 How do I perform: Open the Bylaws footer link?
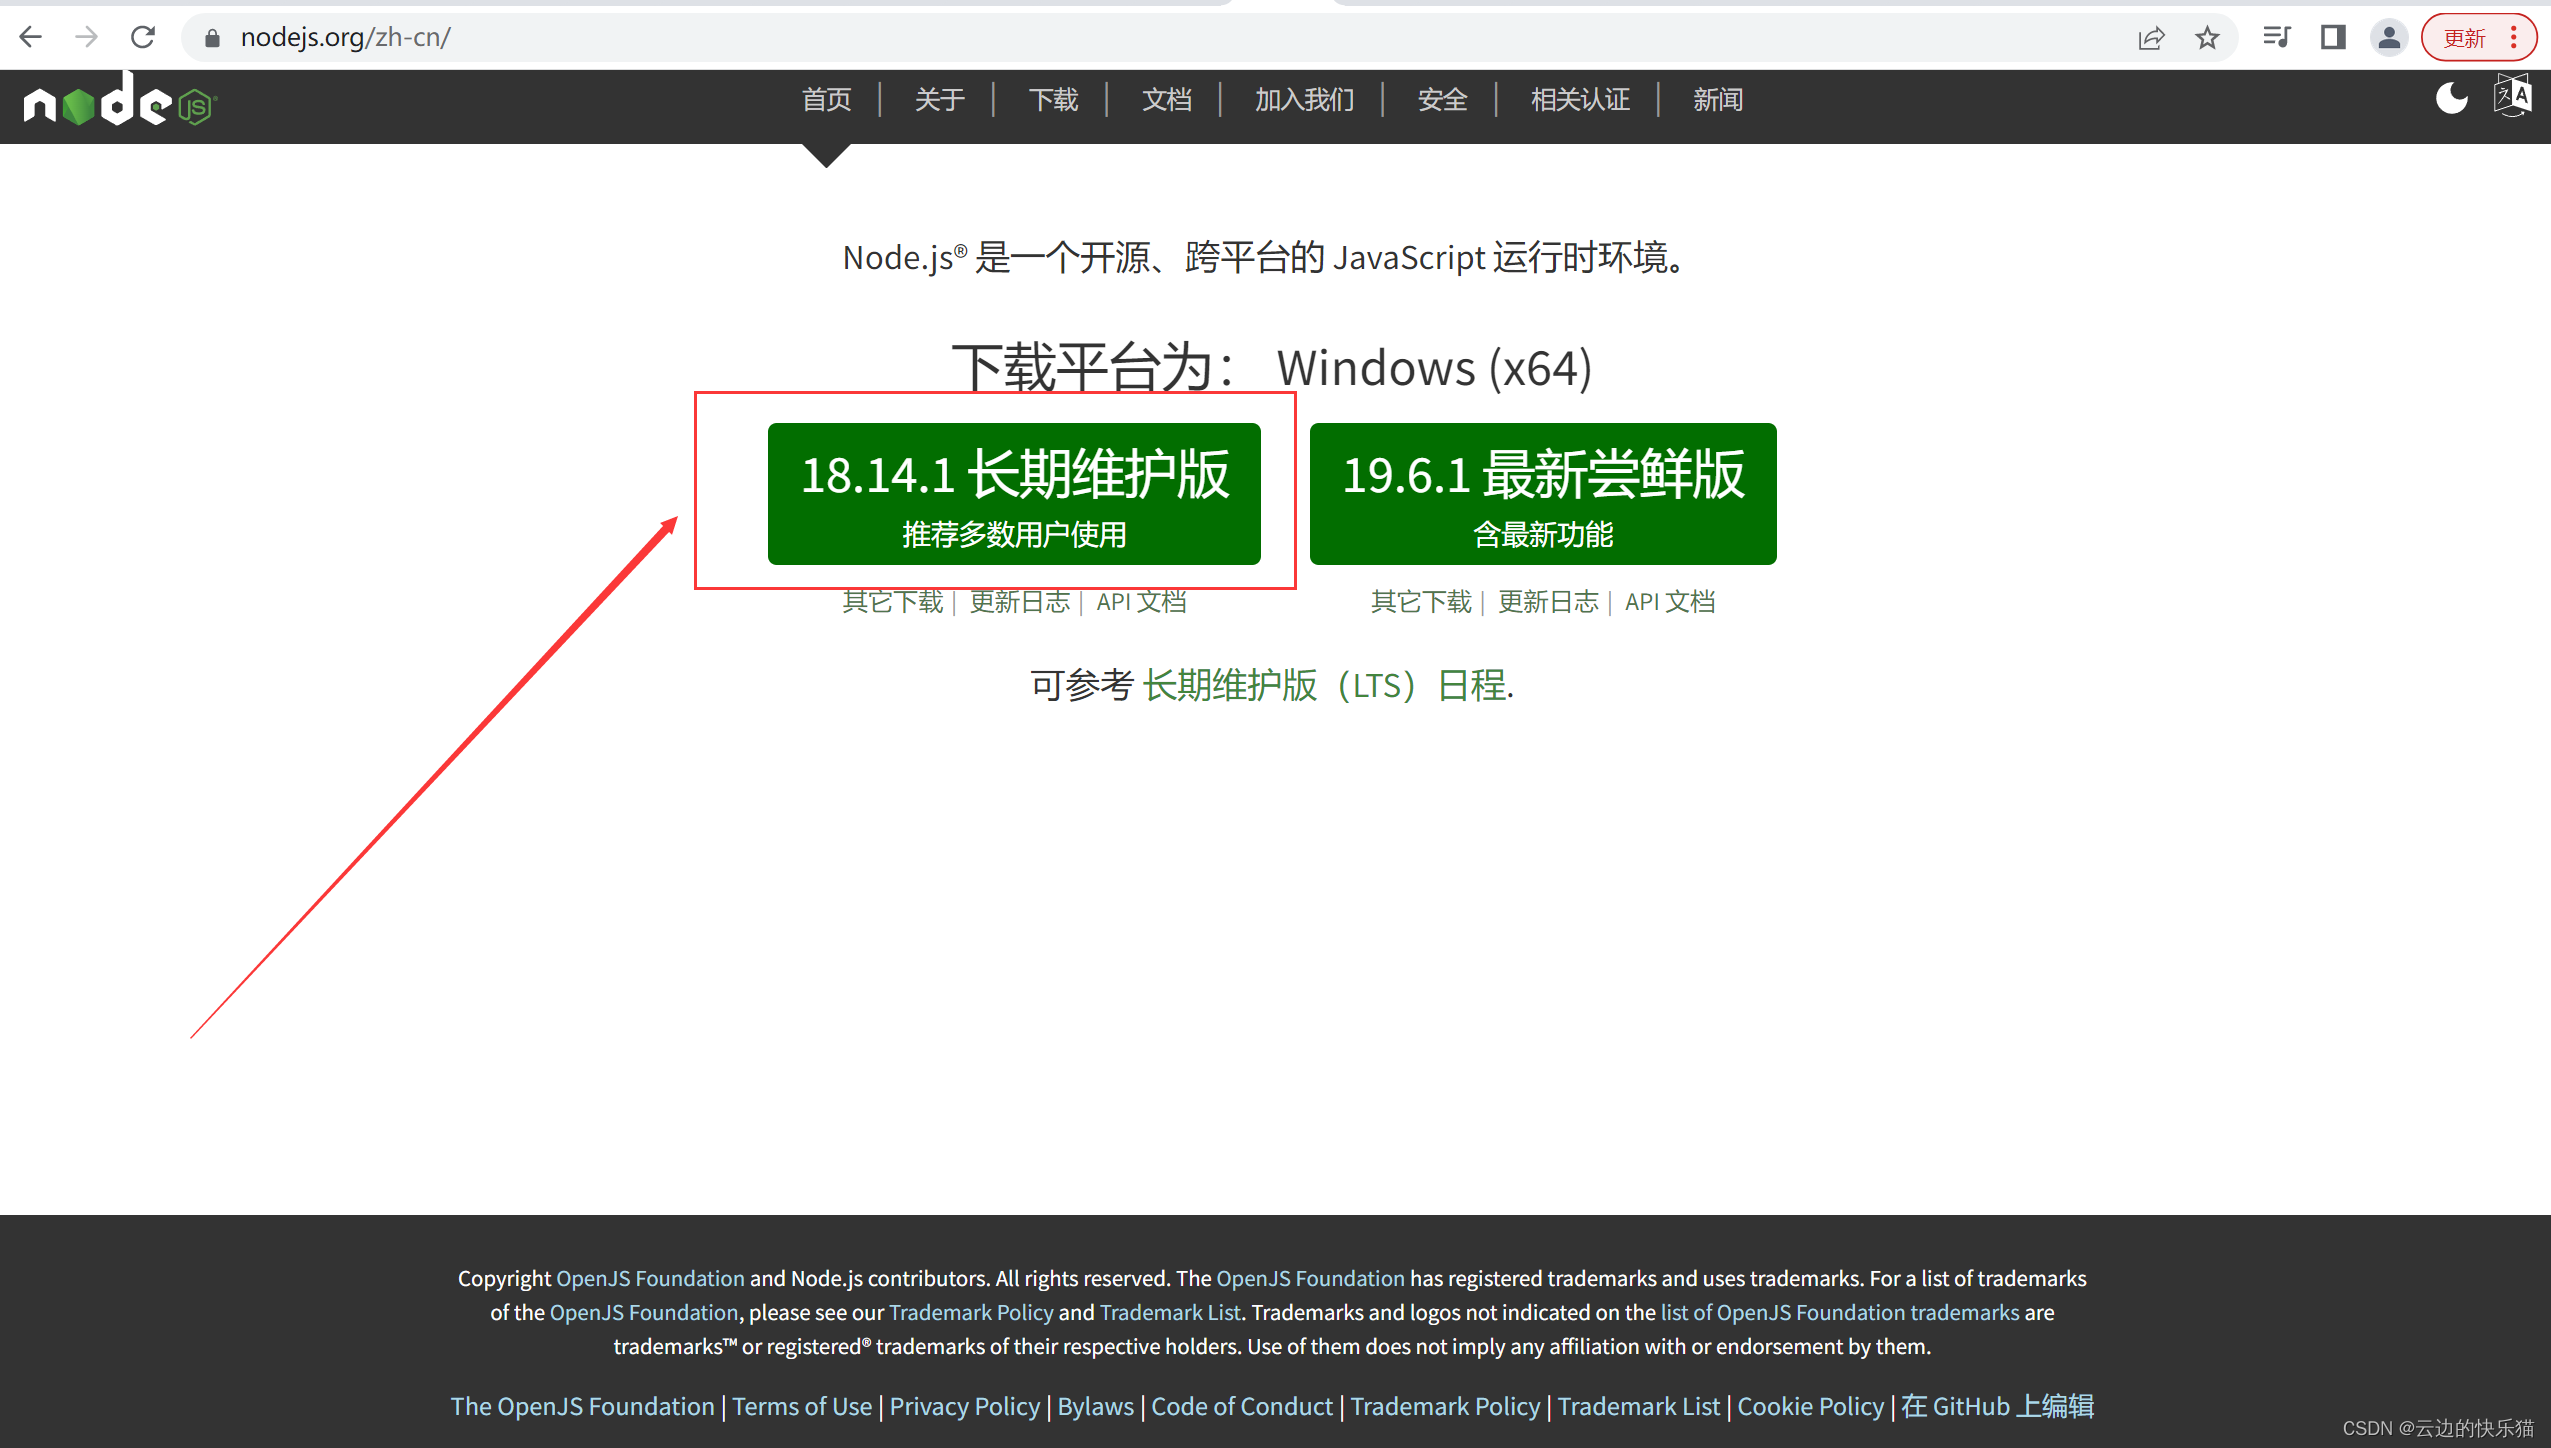pyautogui.click(x=1096, y=1406)
